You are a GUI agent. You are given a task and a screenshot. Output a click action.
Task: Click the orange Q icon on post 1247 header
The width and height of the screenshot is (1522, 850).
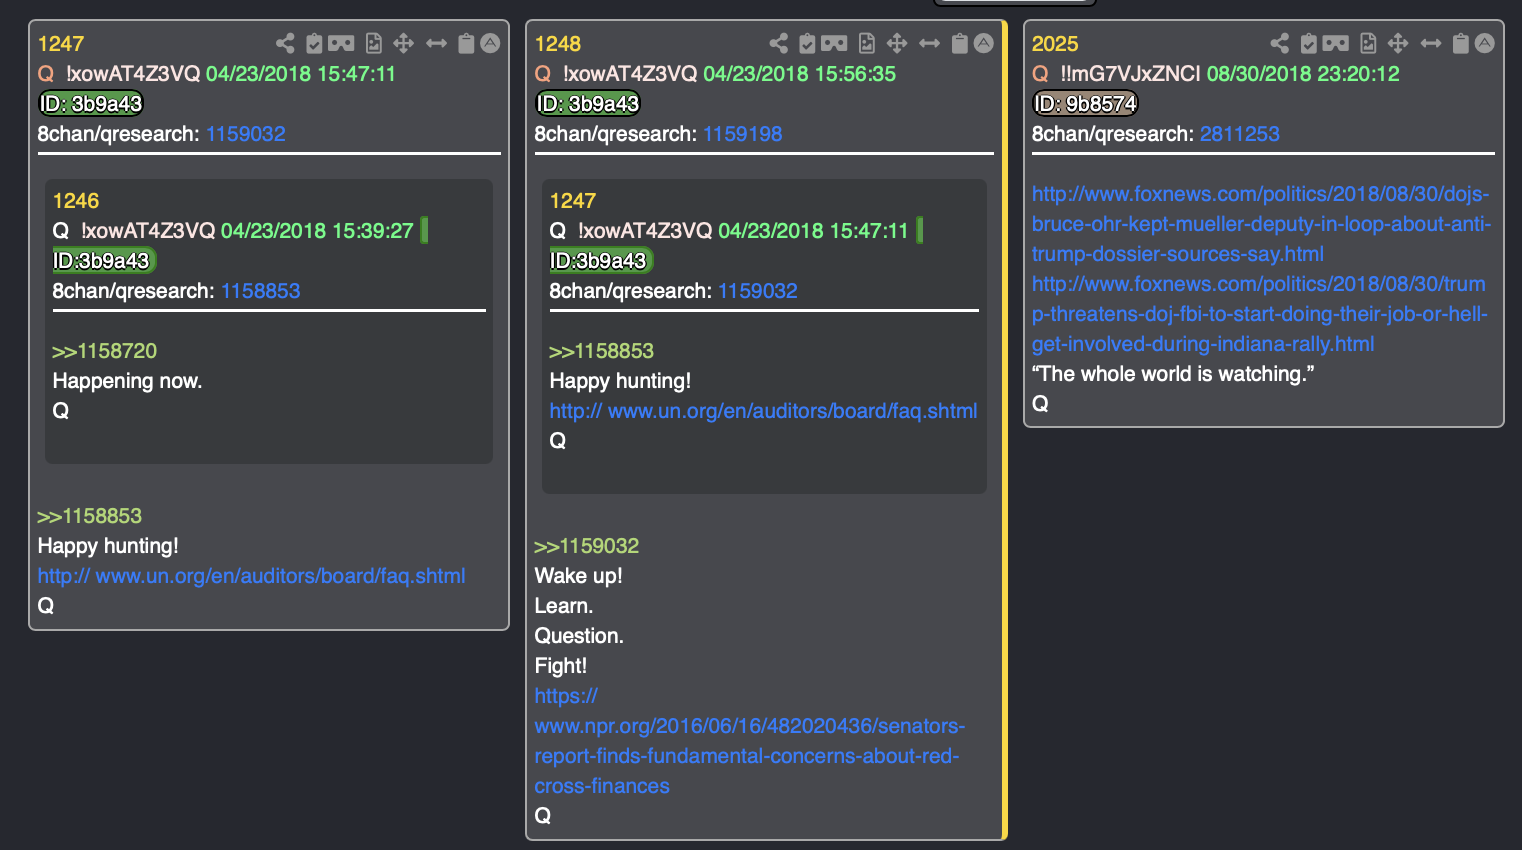46,74
